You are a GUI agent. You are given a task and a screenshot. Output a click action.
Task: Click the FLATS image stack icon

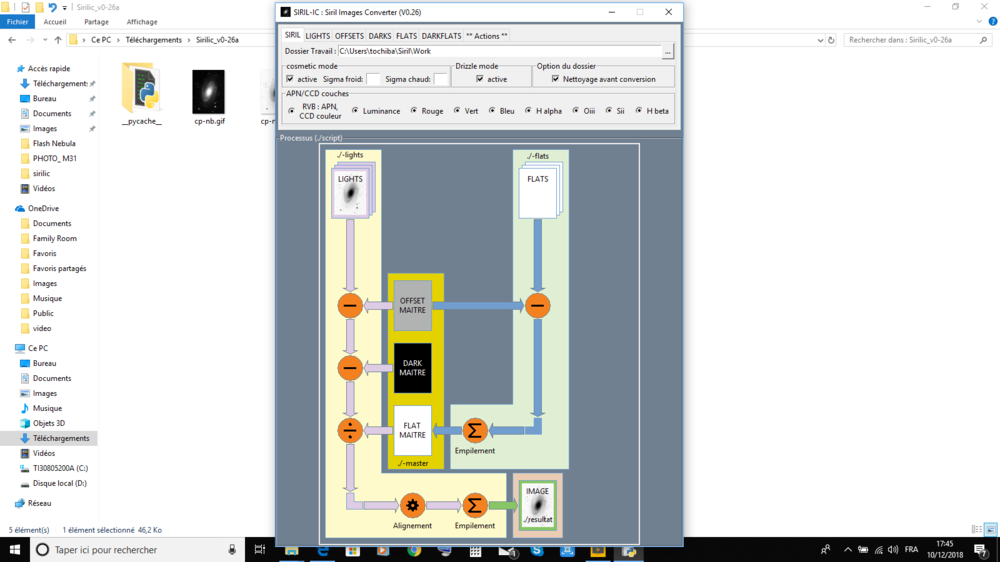(540, 190)
